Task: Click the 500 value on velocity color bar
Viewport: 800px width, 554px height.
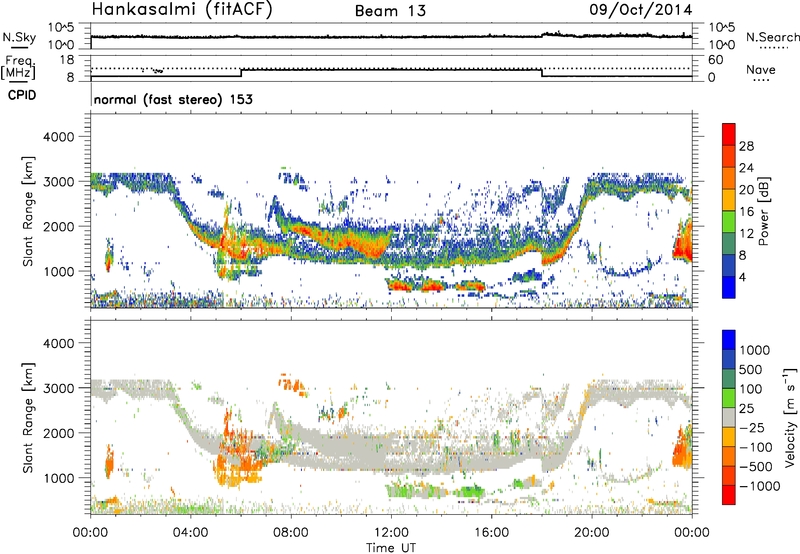Action: click(752, 370)
